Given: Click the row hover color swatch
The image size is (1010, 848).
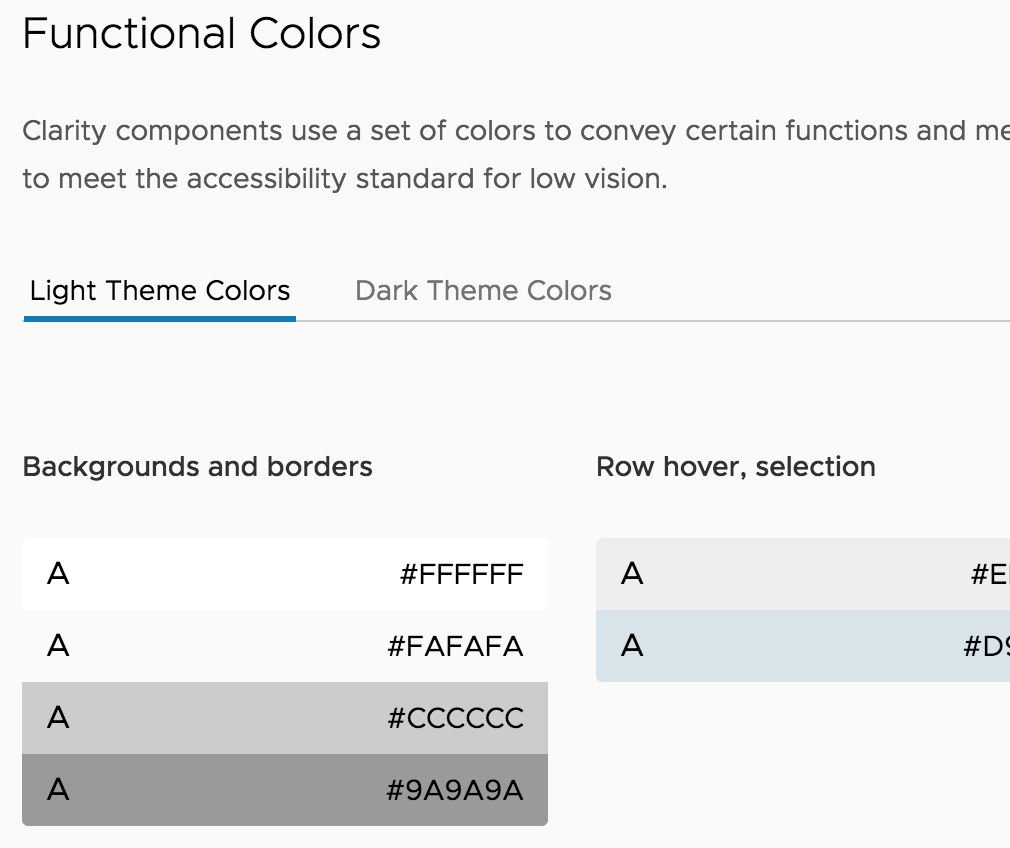Looking at the screenshot, I should (800, 574).
